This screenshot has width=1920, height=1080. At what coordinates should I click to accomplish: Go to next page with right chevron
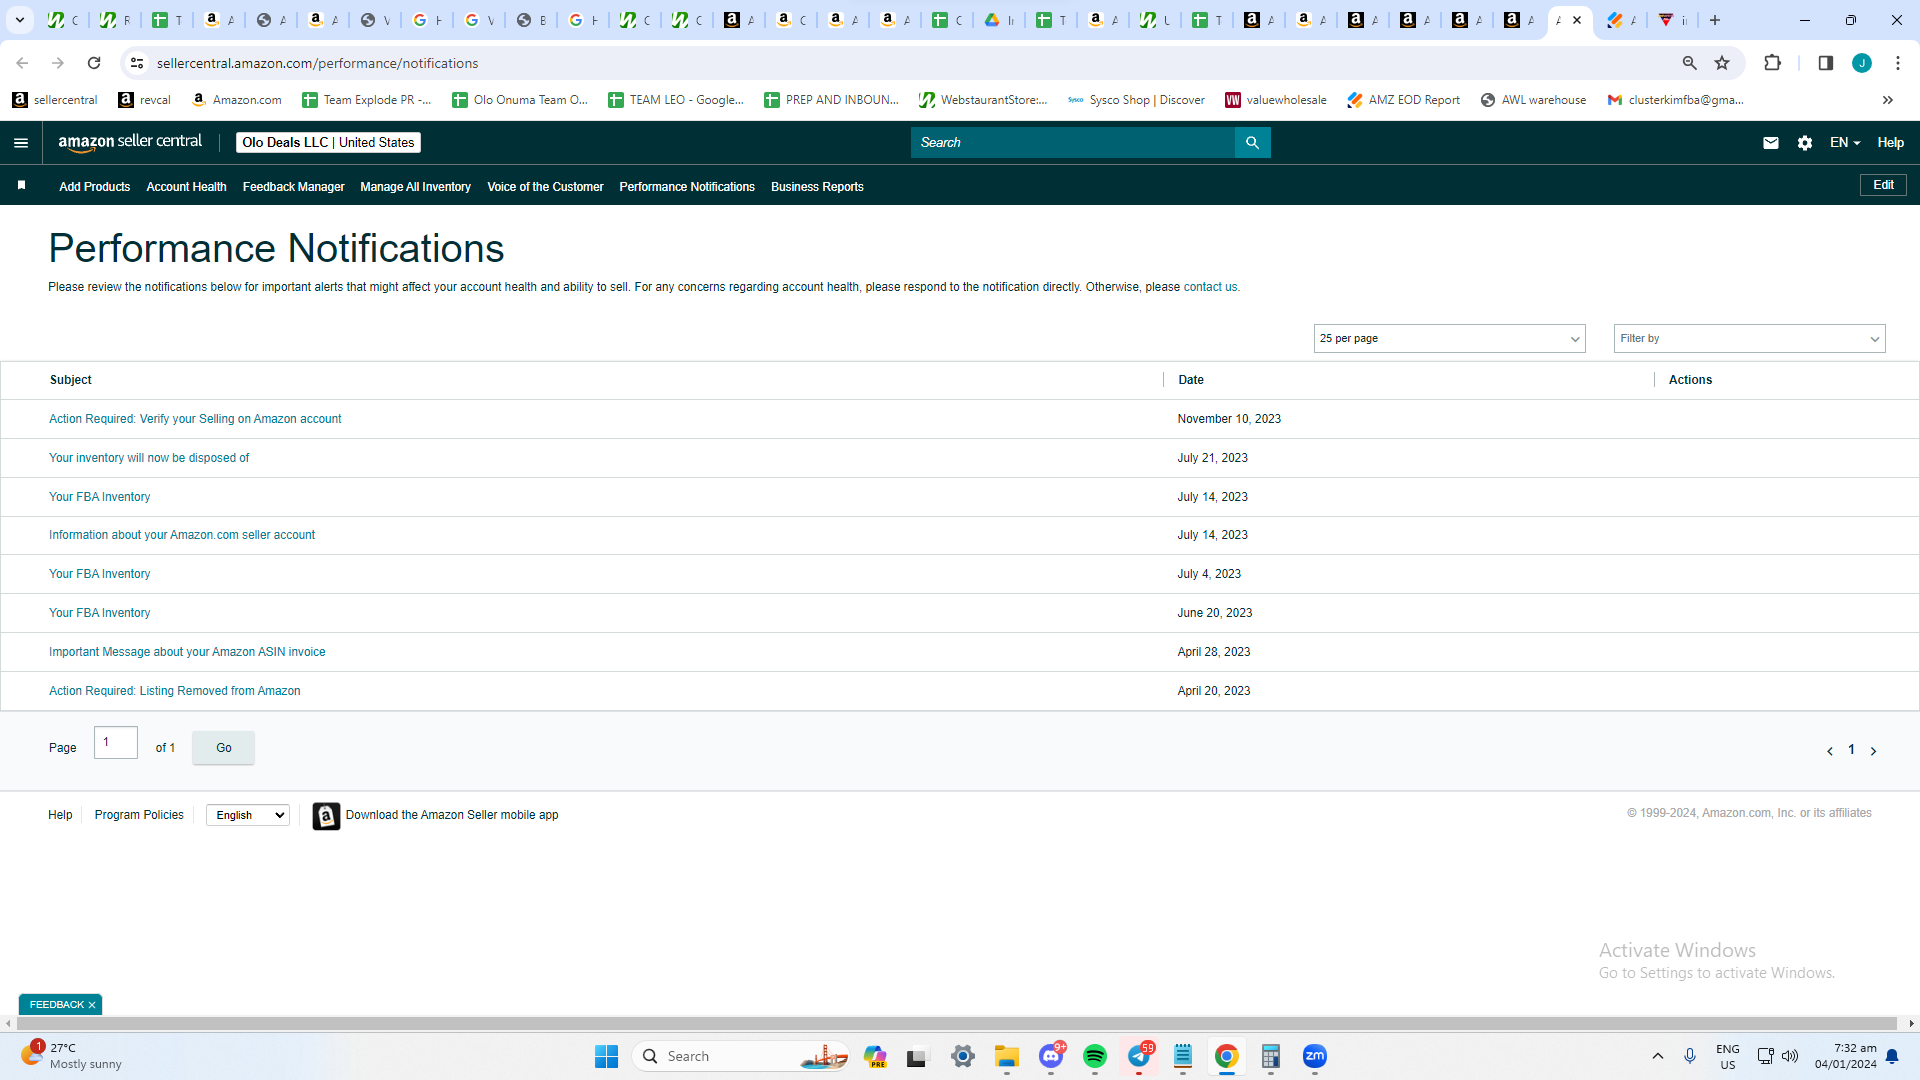click(1873, 751)
